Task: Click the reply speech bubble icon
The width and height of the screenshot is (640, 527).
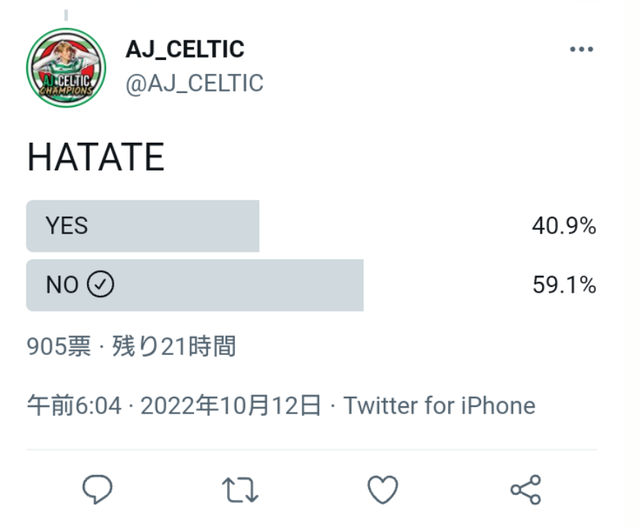Action: [x=97, y=488]
